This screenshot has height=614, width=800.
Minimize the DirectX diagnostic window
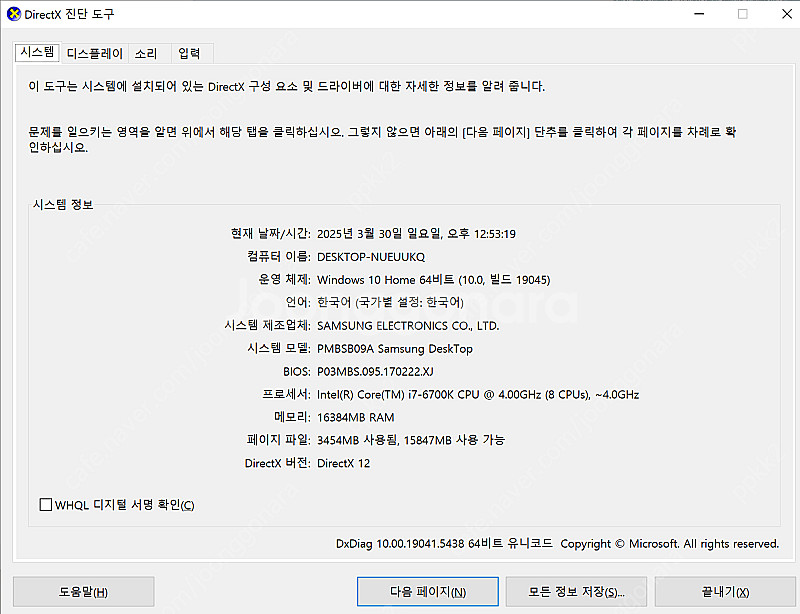click(x=699, y=14)
